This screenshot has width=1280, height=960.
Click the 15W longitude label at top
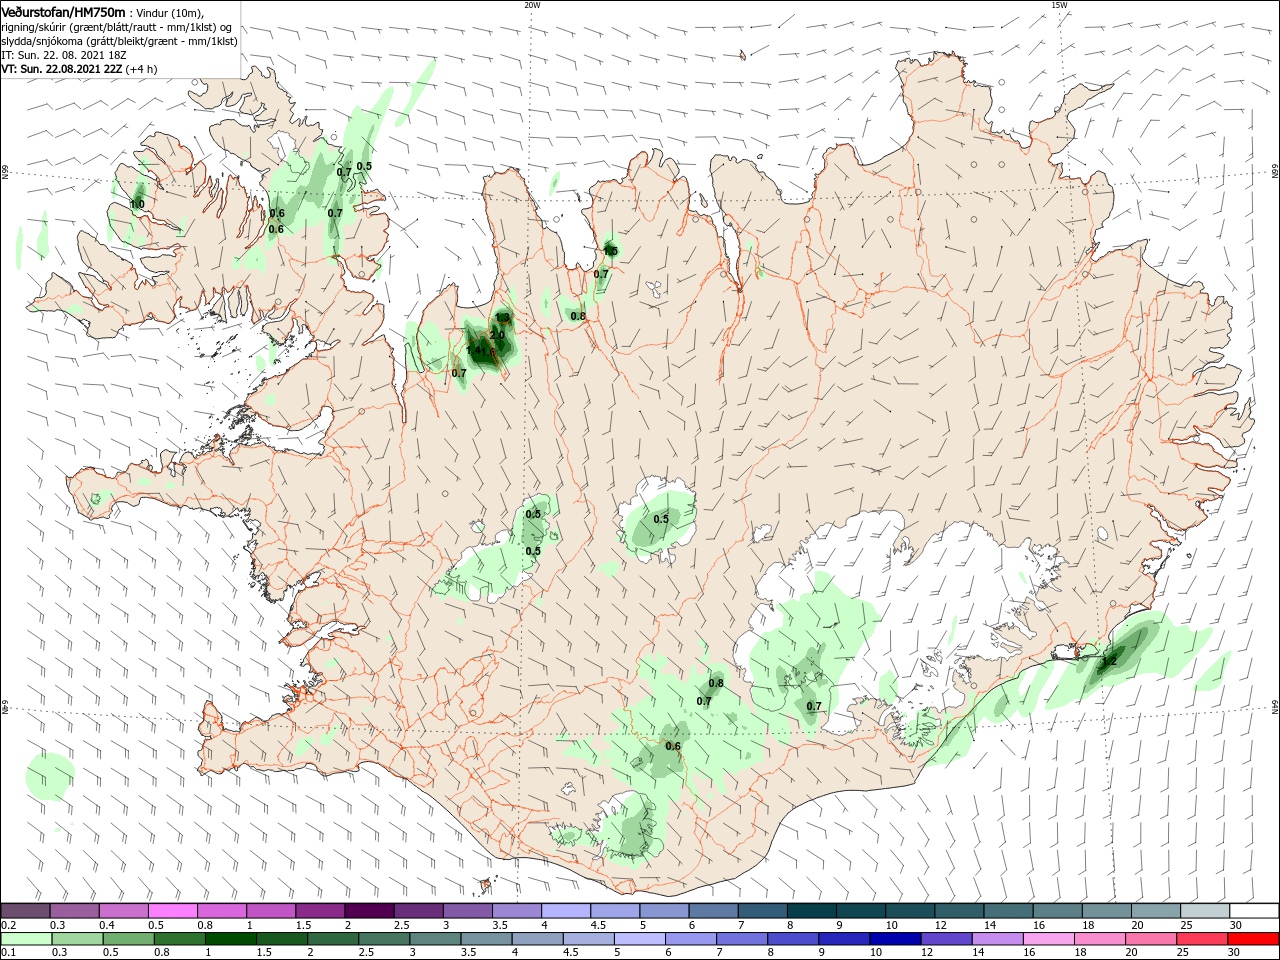[x=1059, y=5]
